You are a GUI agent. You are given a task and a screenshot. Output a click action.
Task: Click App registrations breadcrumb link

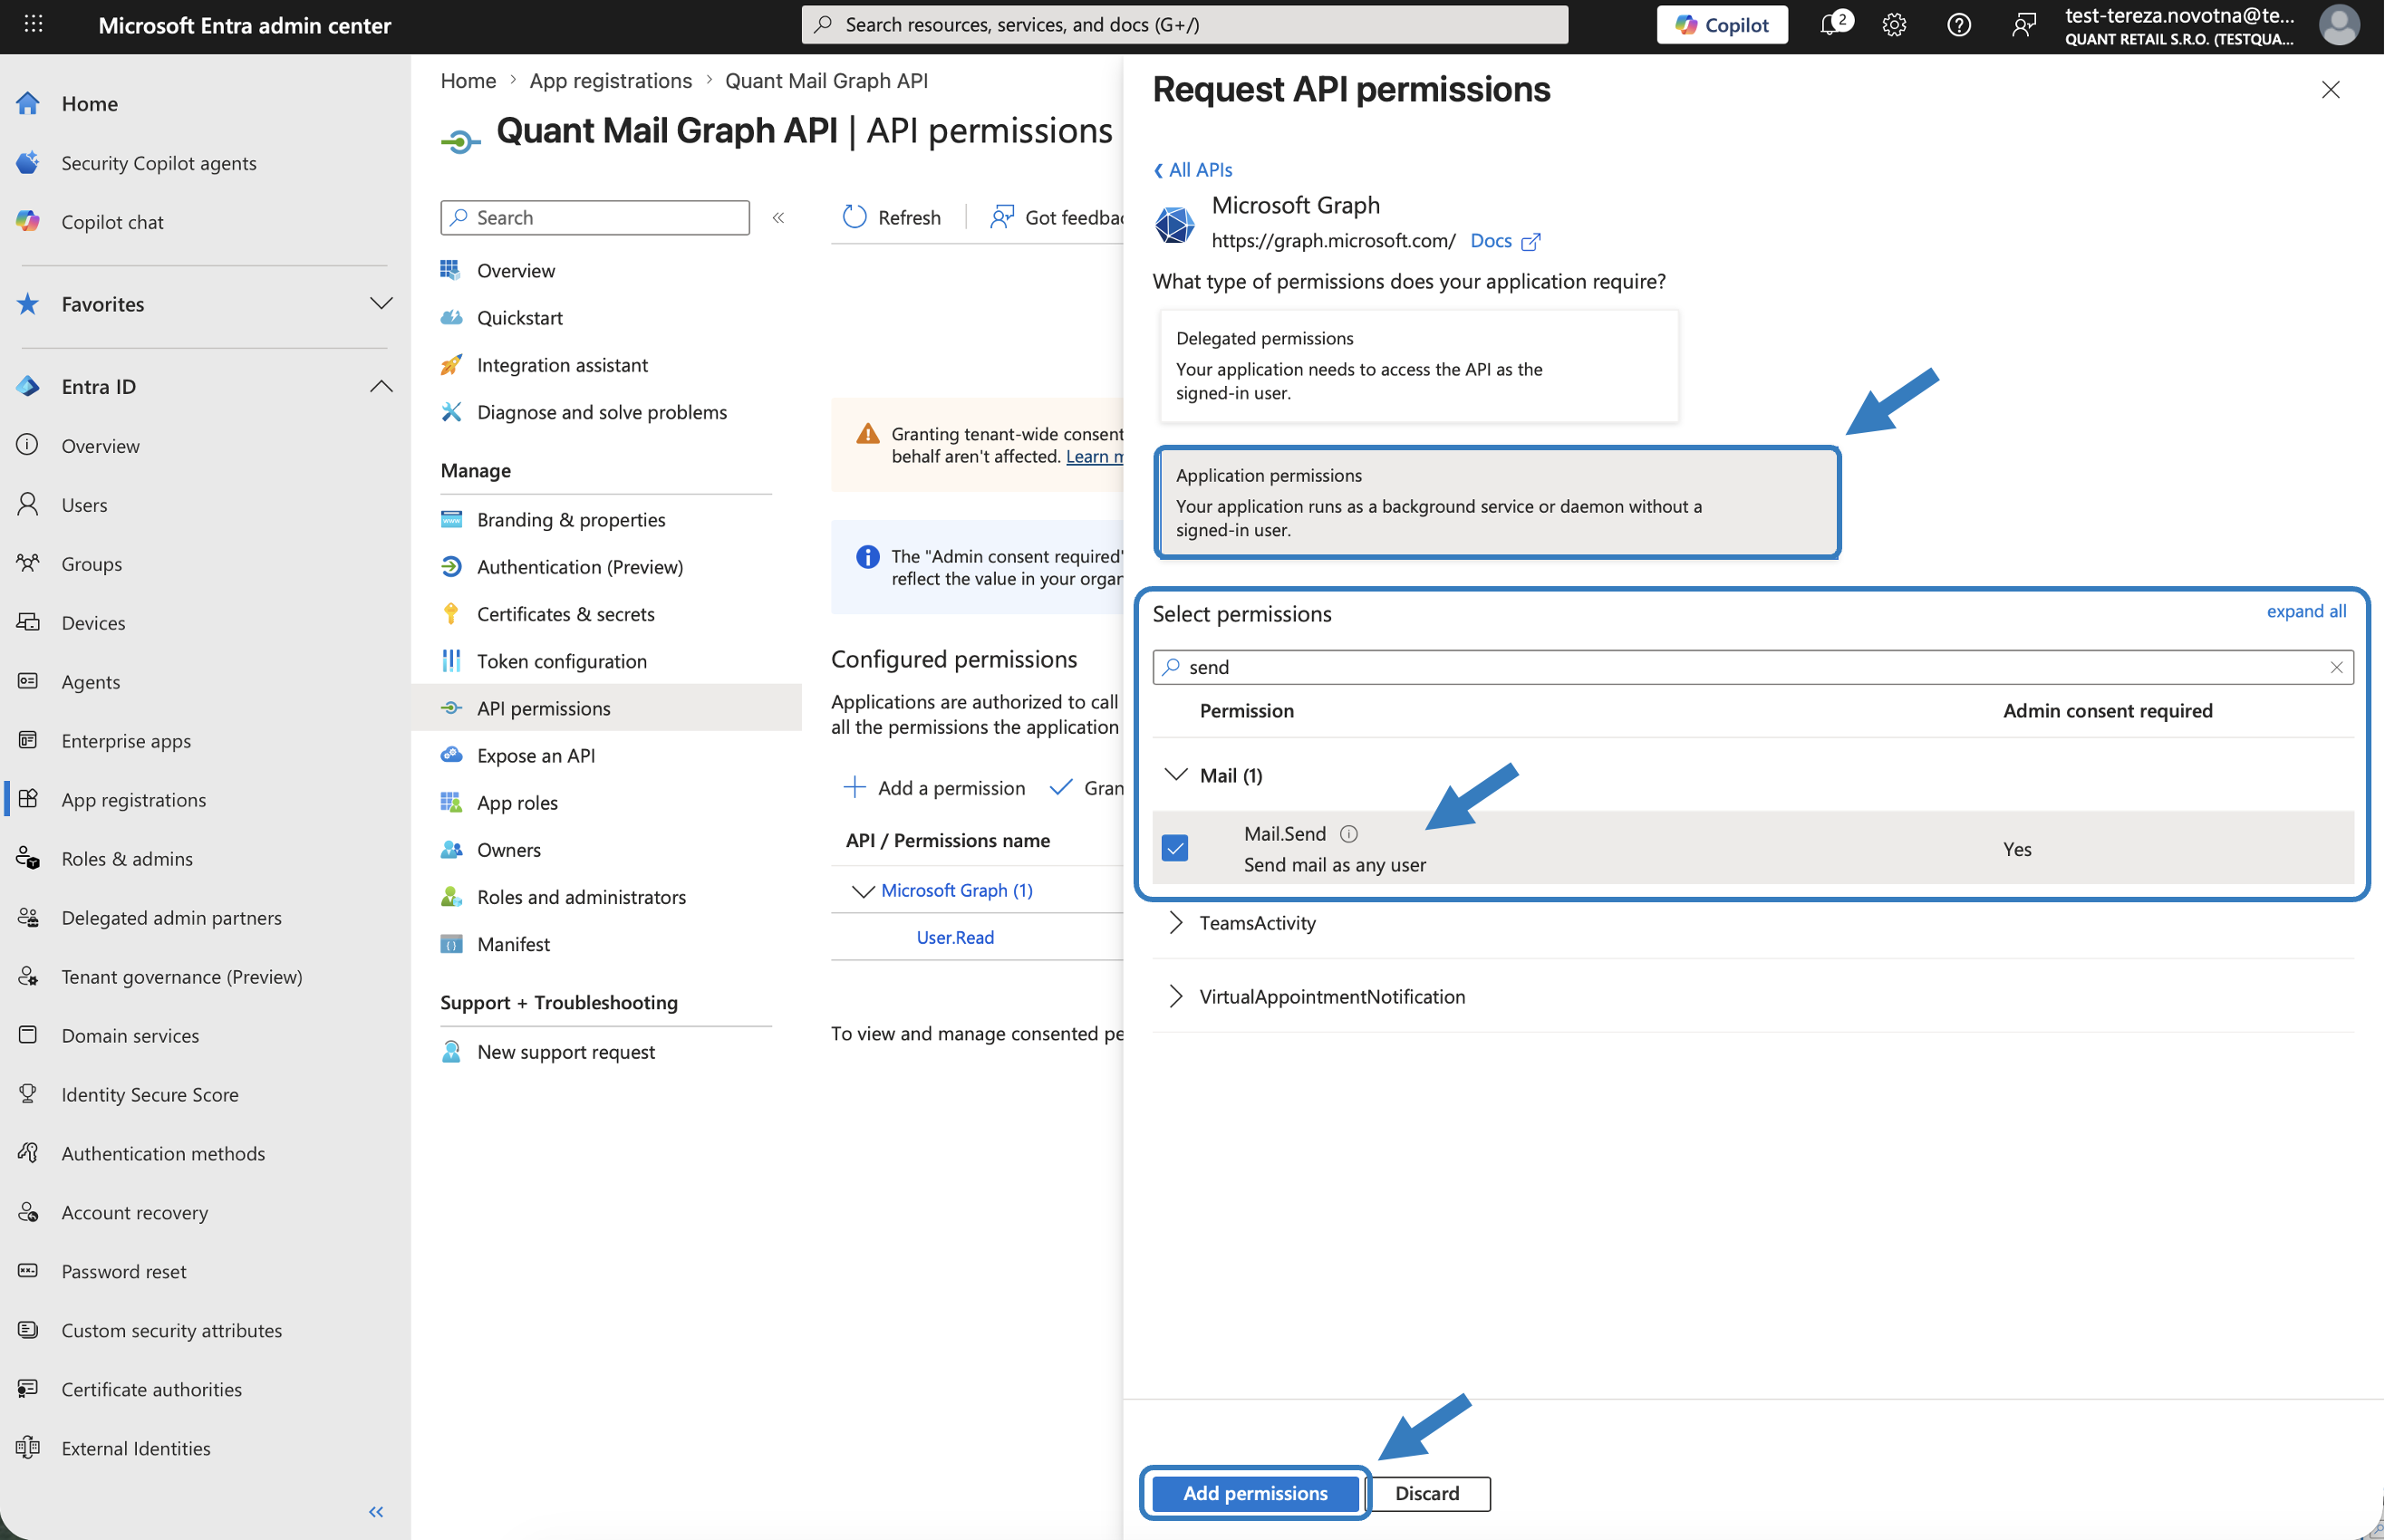click(611, 80)
